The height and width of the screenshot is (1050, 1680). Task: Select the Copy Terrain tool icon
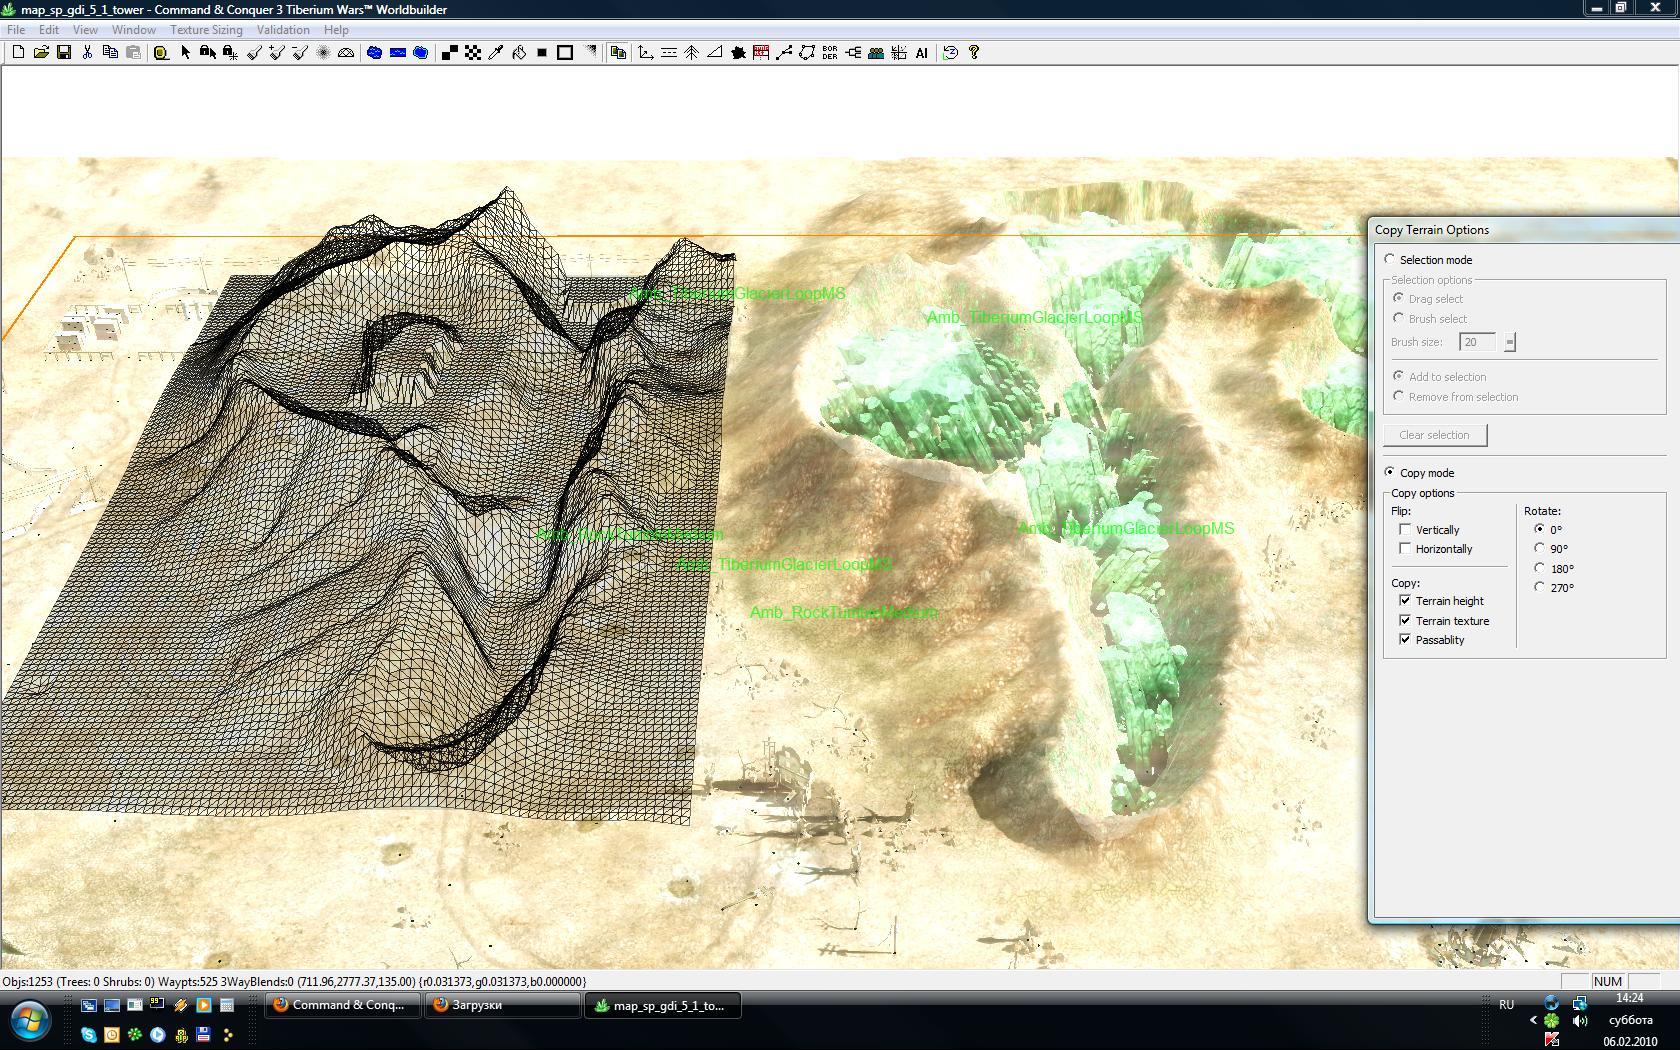point(618,52)
